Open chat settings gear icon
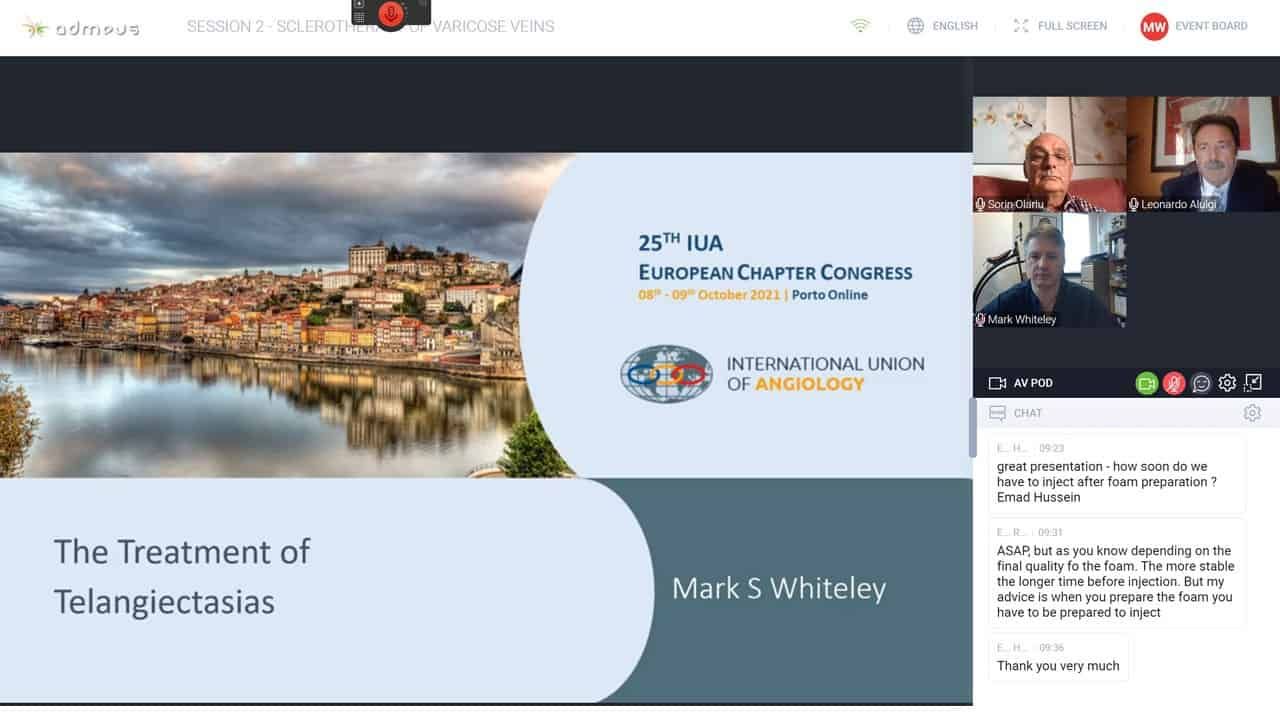Viewport: 1280px width, 720px height. click(x=1252, y=413)
